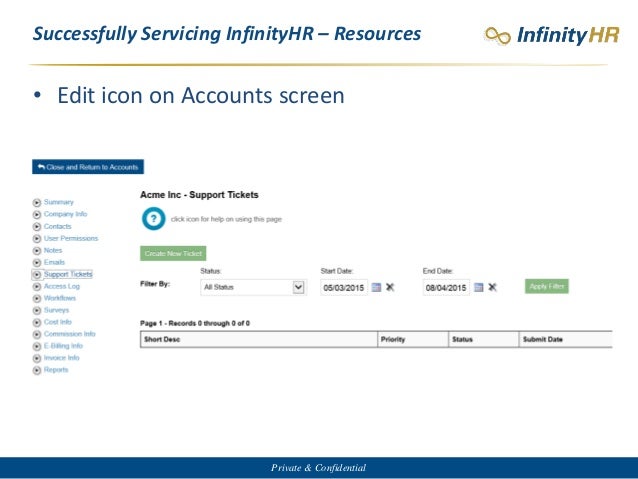Open the Workflows section
The image size is (638, 479).
(x=59, y=298)
